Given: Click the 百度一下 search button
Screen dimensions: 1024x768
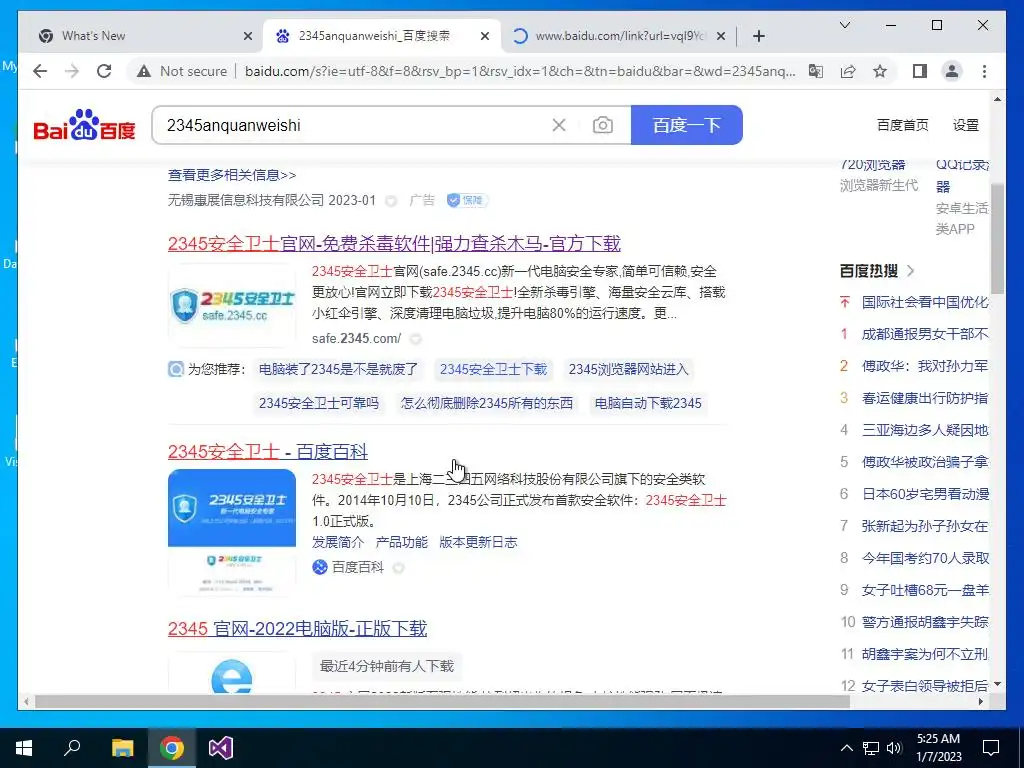Looking at the screenshot, I should (x=686, y=125).
